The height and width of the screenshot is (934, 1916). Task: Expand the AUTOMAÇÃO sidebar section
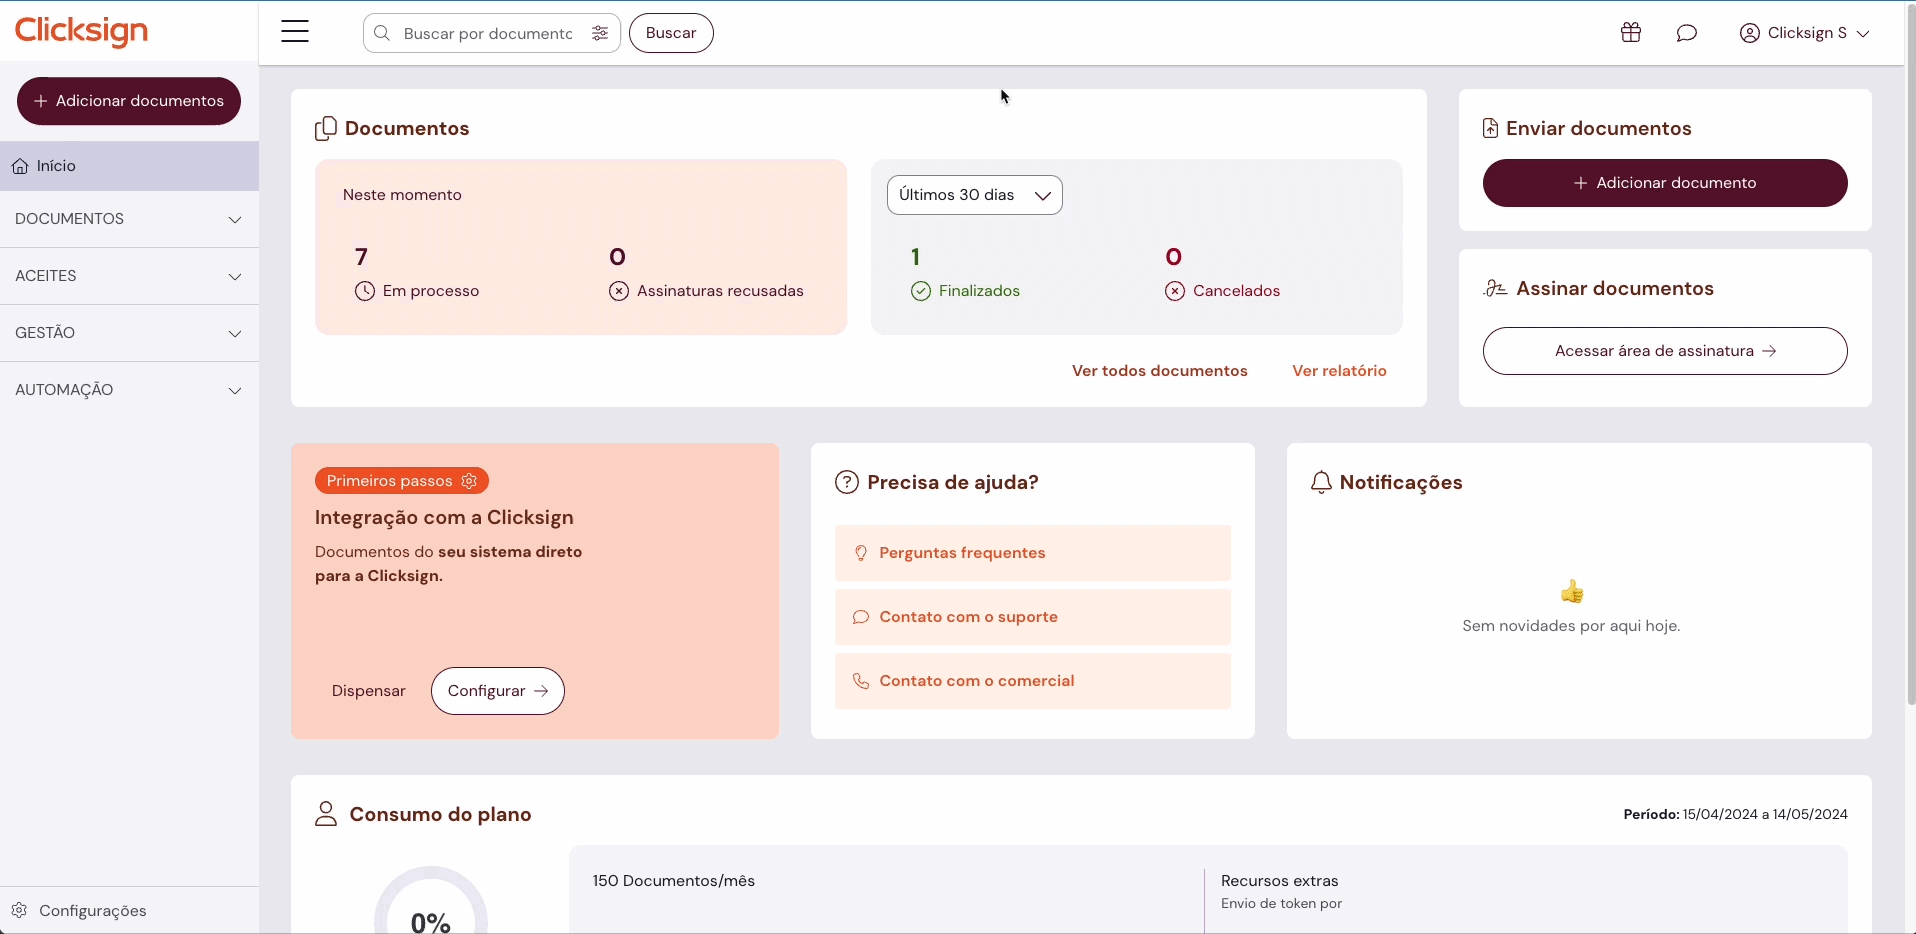129,390
